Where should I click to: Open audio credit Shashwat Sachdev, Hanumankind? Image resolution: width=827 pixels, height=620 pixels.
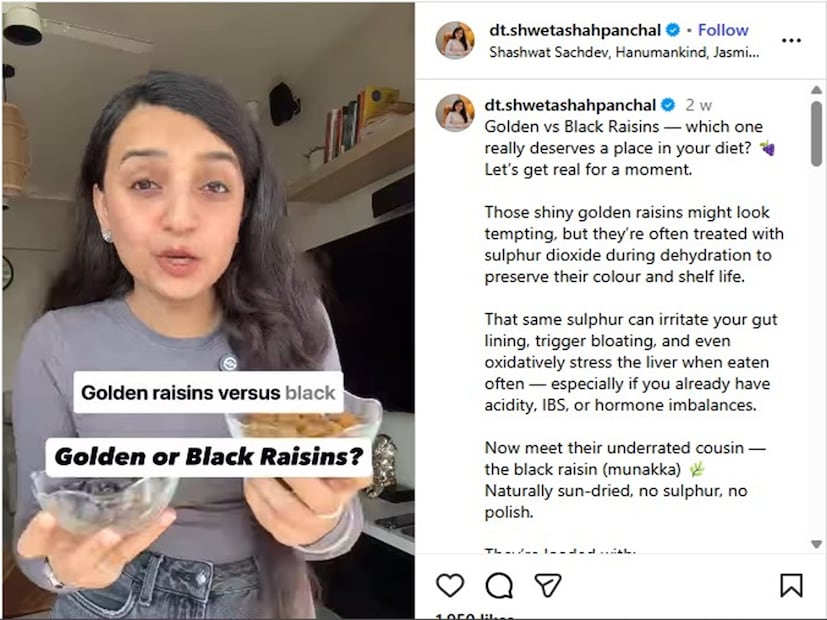click(624, 52)
